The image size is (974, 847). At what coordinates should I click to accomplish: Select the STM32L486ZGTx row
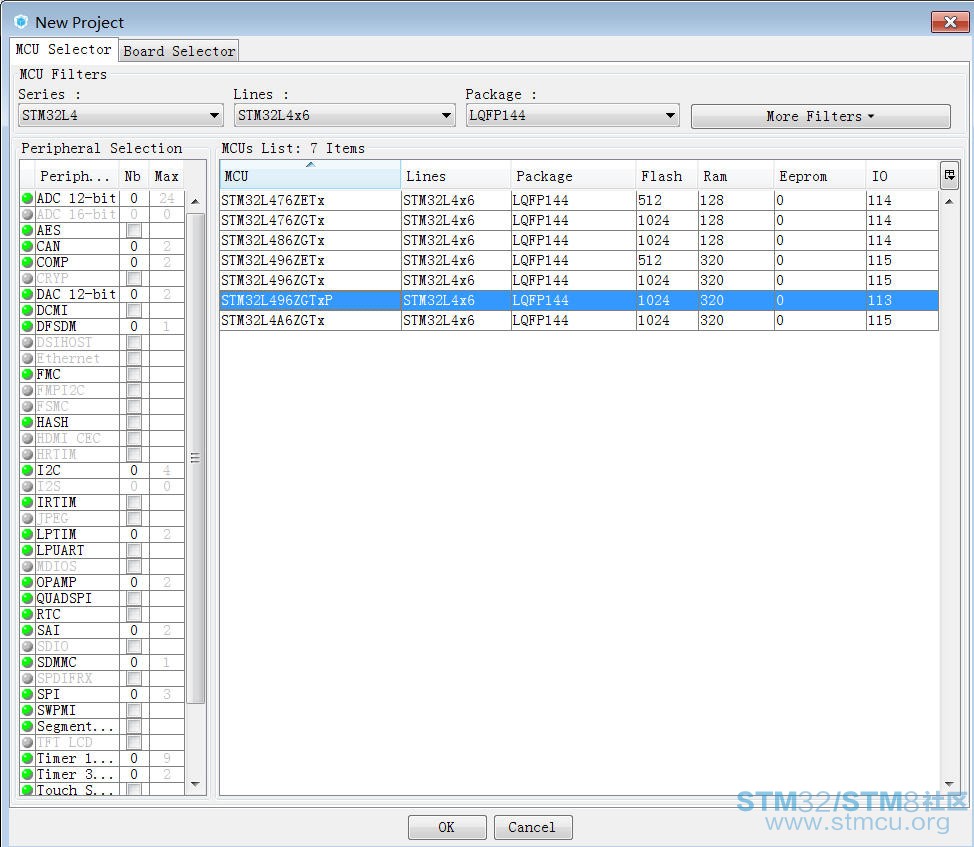[579, 240]
